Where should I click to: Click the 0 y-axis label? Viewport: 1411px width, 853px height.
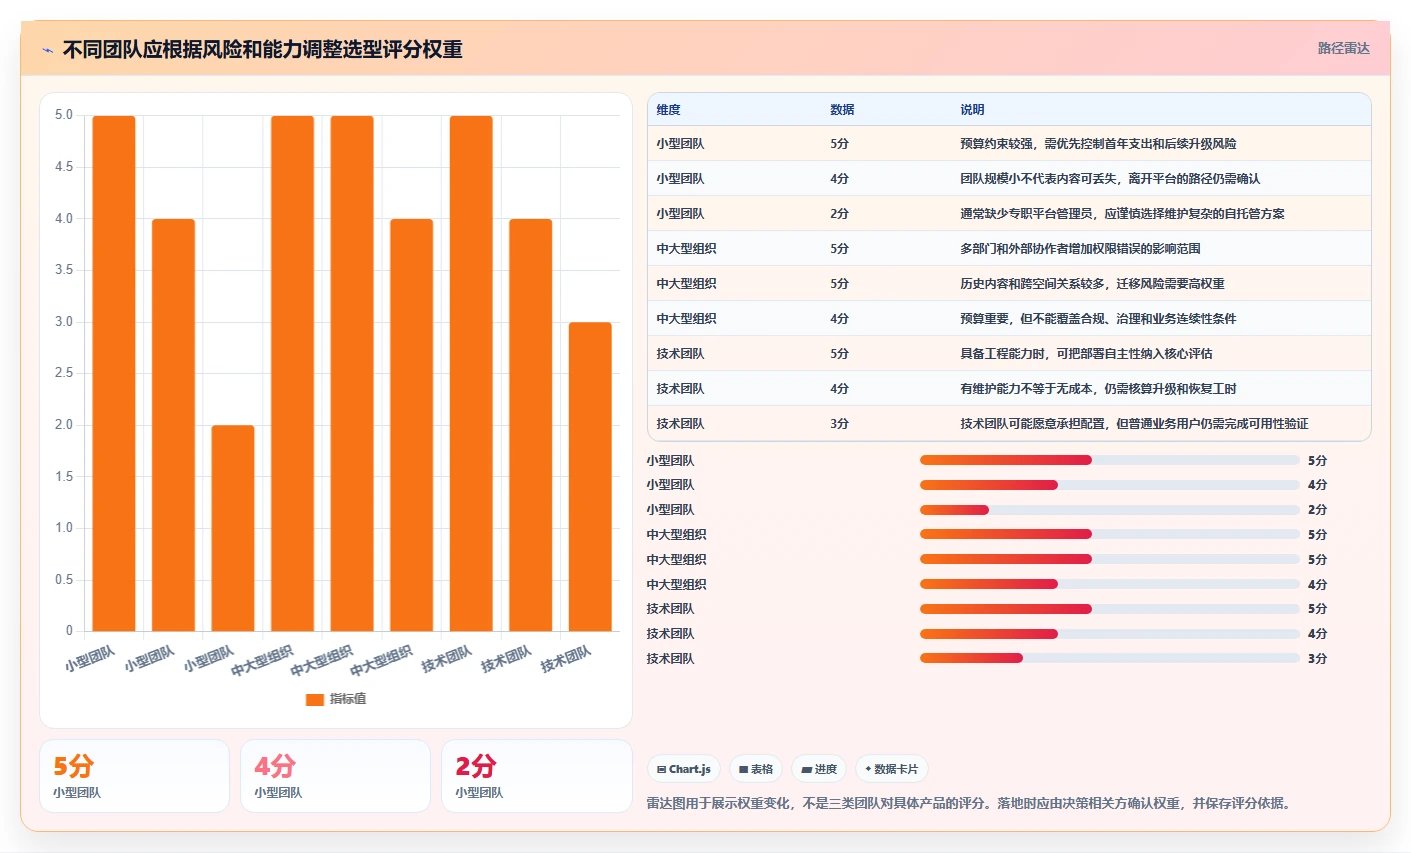pos(69,631)
